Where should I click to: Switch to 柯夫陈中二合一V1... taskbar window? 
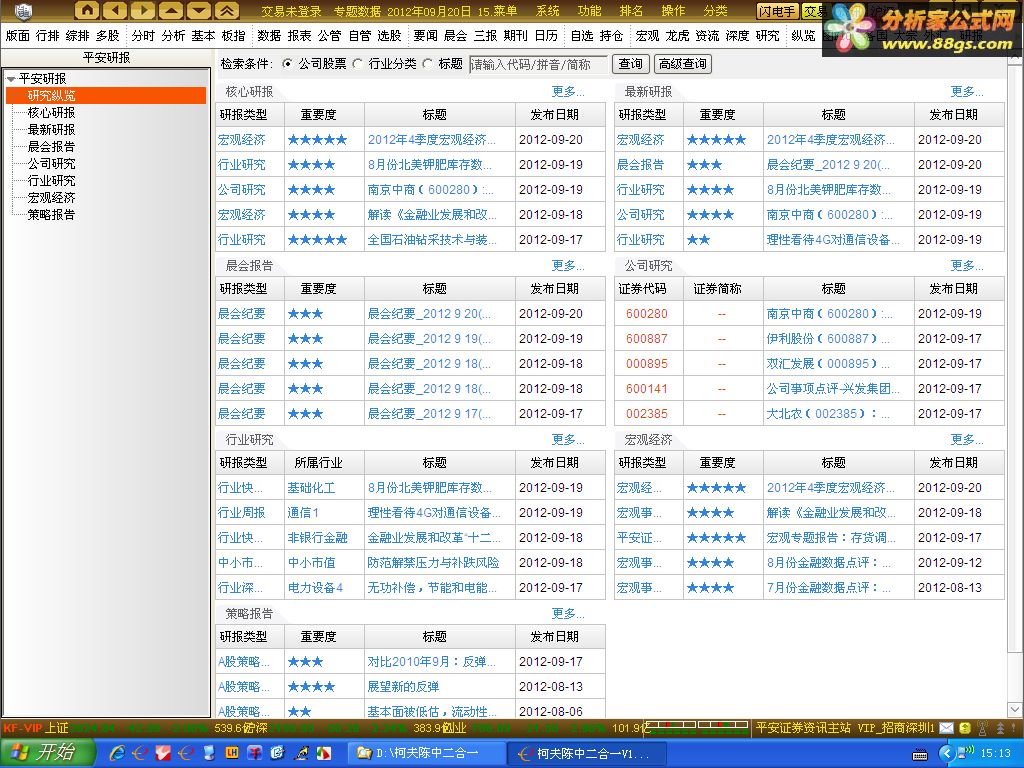point(586,754)
